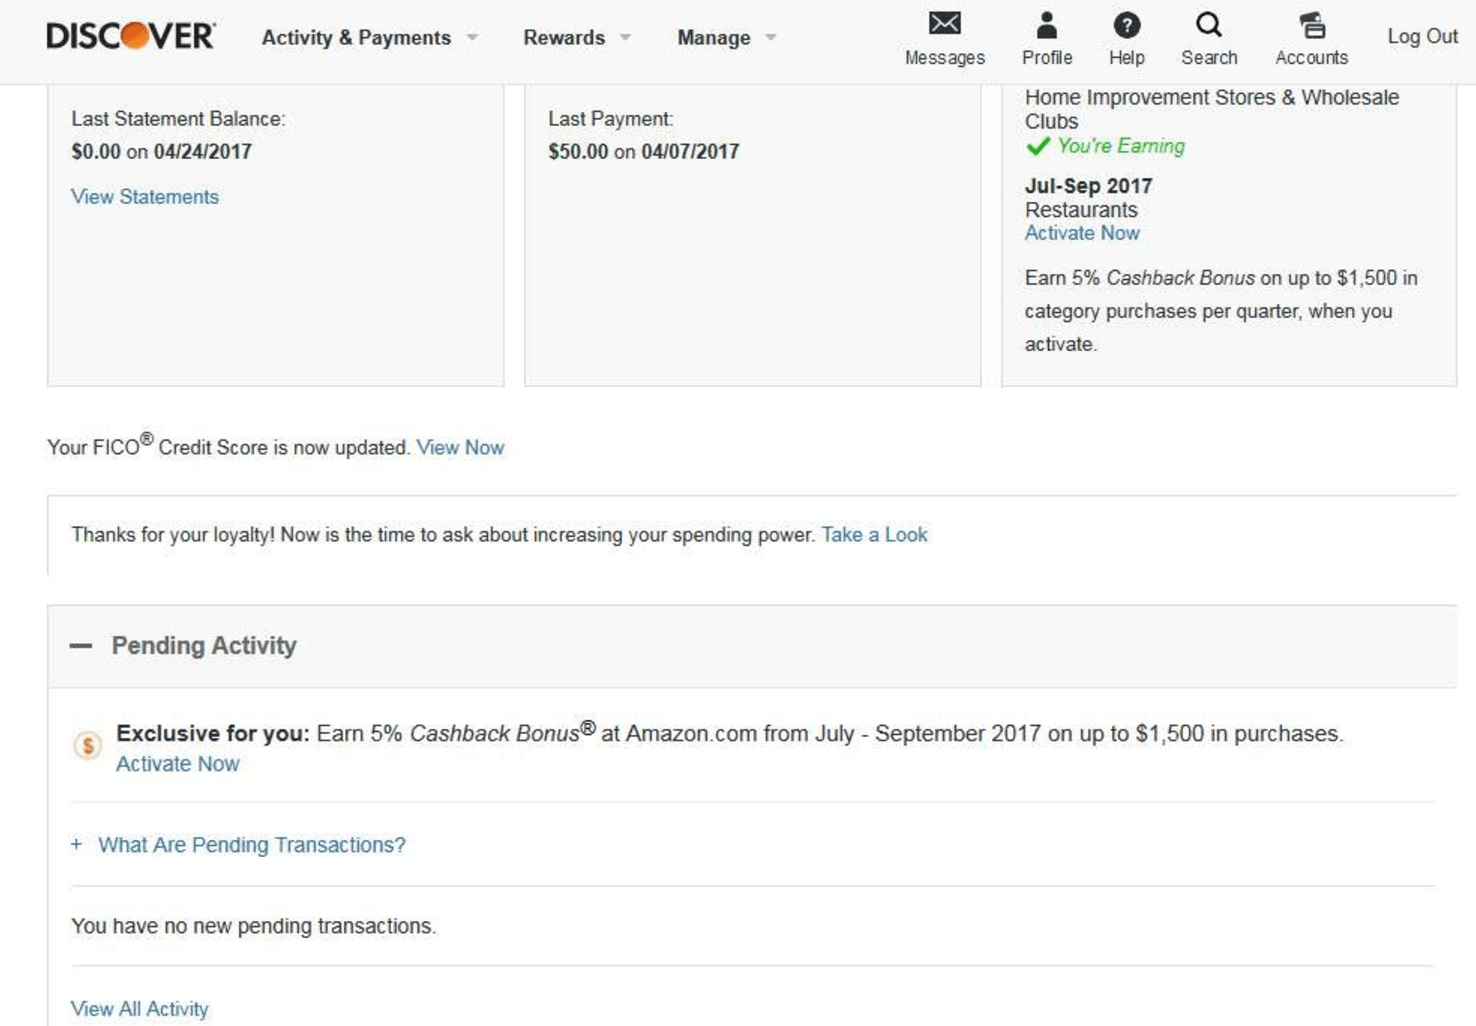Screen dimensions: 1476x1026
Task: Click the Restaurants category text
Action: coord(1081,210)
